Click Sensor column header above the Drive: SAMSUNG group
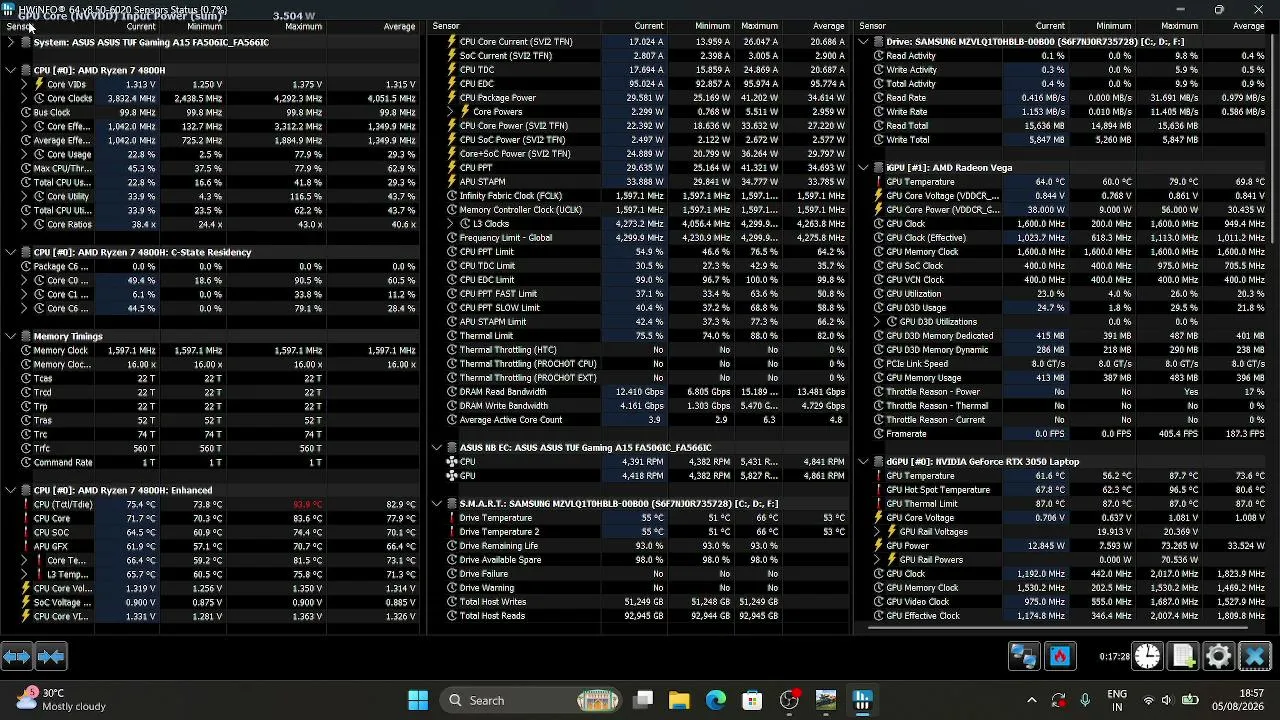Image resolution: width=1280 pixels, height=720 pixels. click(x=872, y=26)
